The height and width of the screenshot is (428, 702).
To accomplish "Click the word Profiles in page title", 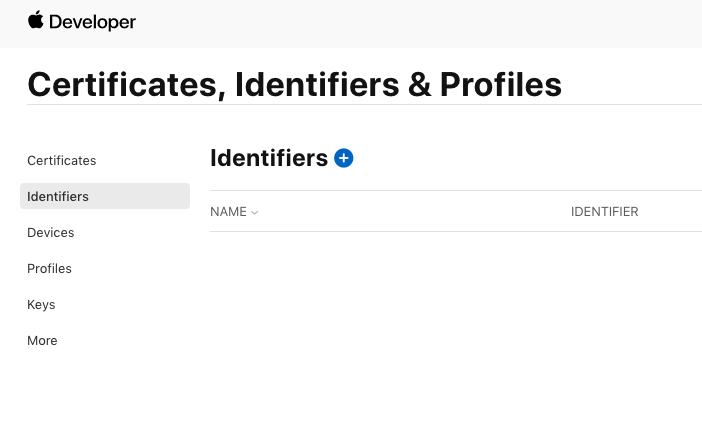I will tap(500, 84).
